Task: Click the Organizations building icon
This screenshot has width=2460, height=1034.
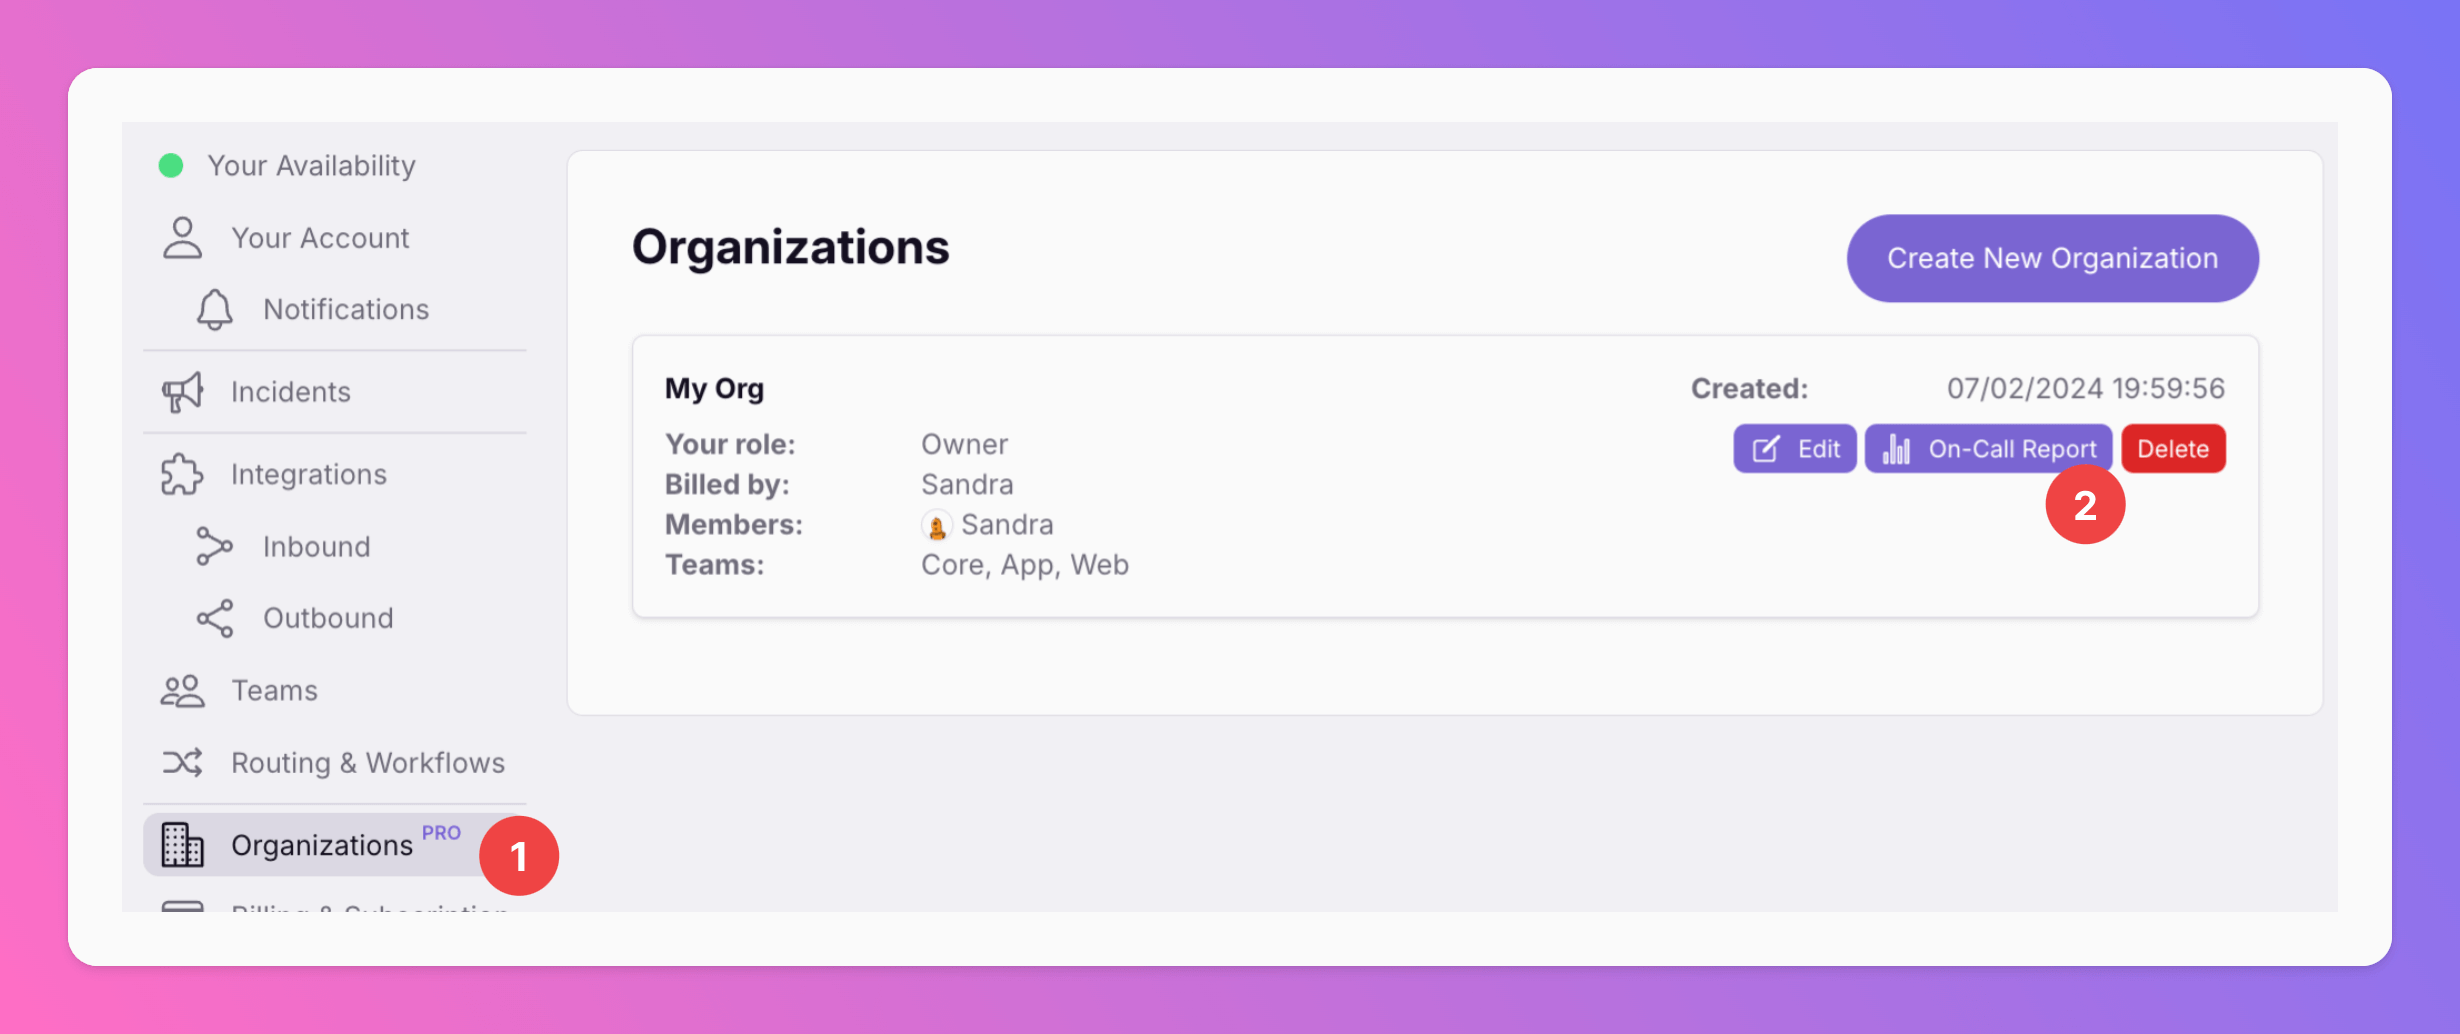Action: (x=182, y=845)
